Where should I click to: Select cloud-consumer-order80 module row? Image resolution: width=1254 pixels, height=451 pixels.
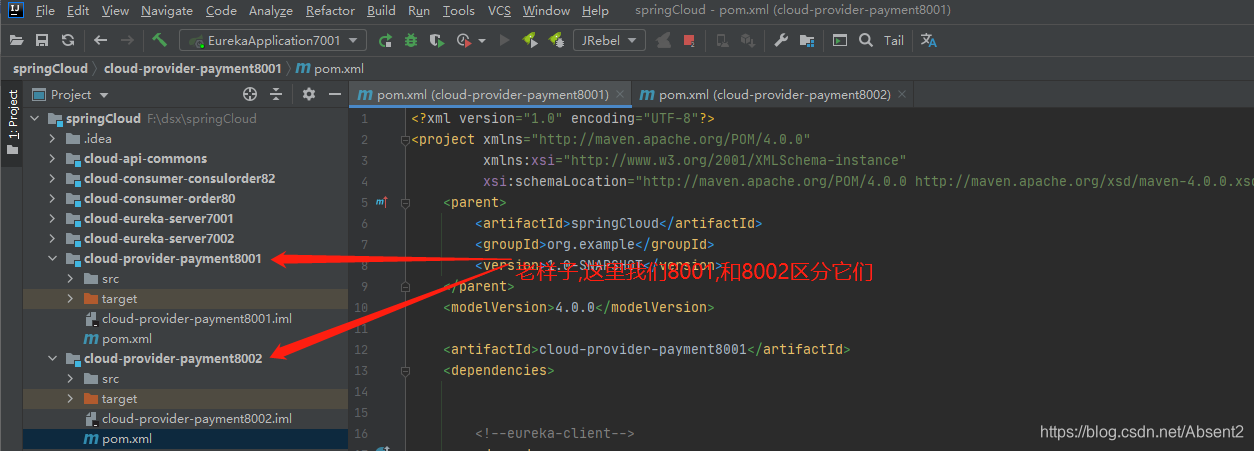(x=185, y=198)
